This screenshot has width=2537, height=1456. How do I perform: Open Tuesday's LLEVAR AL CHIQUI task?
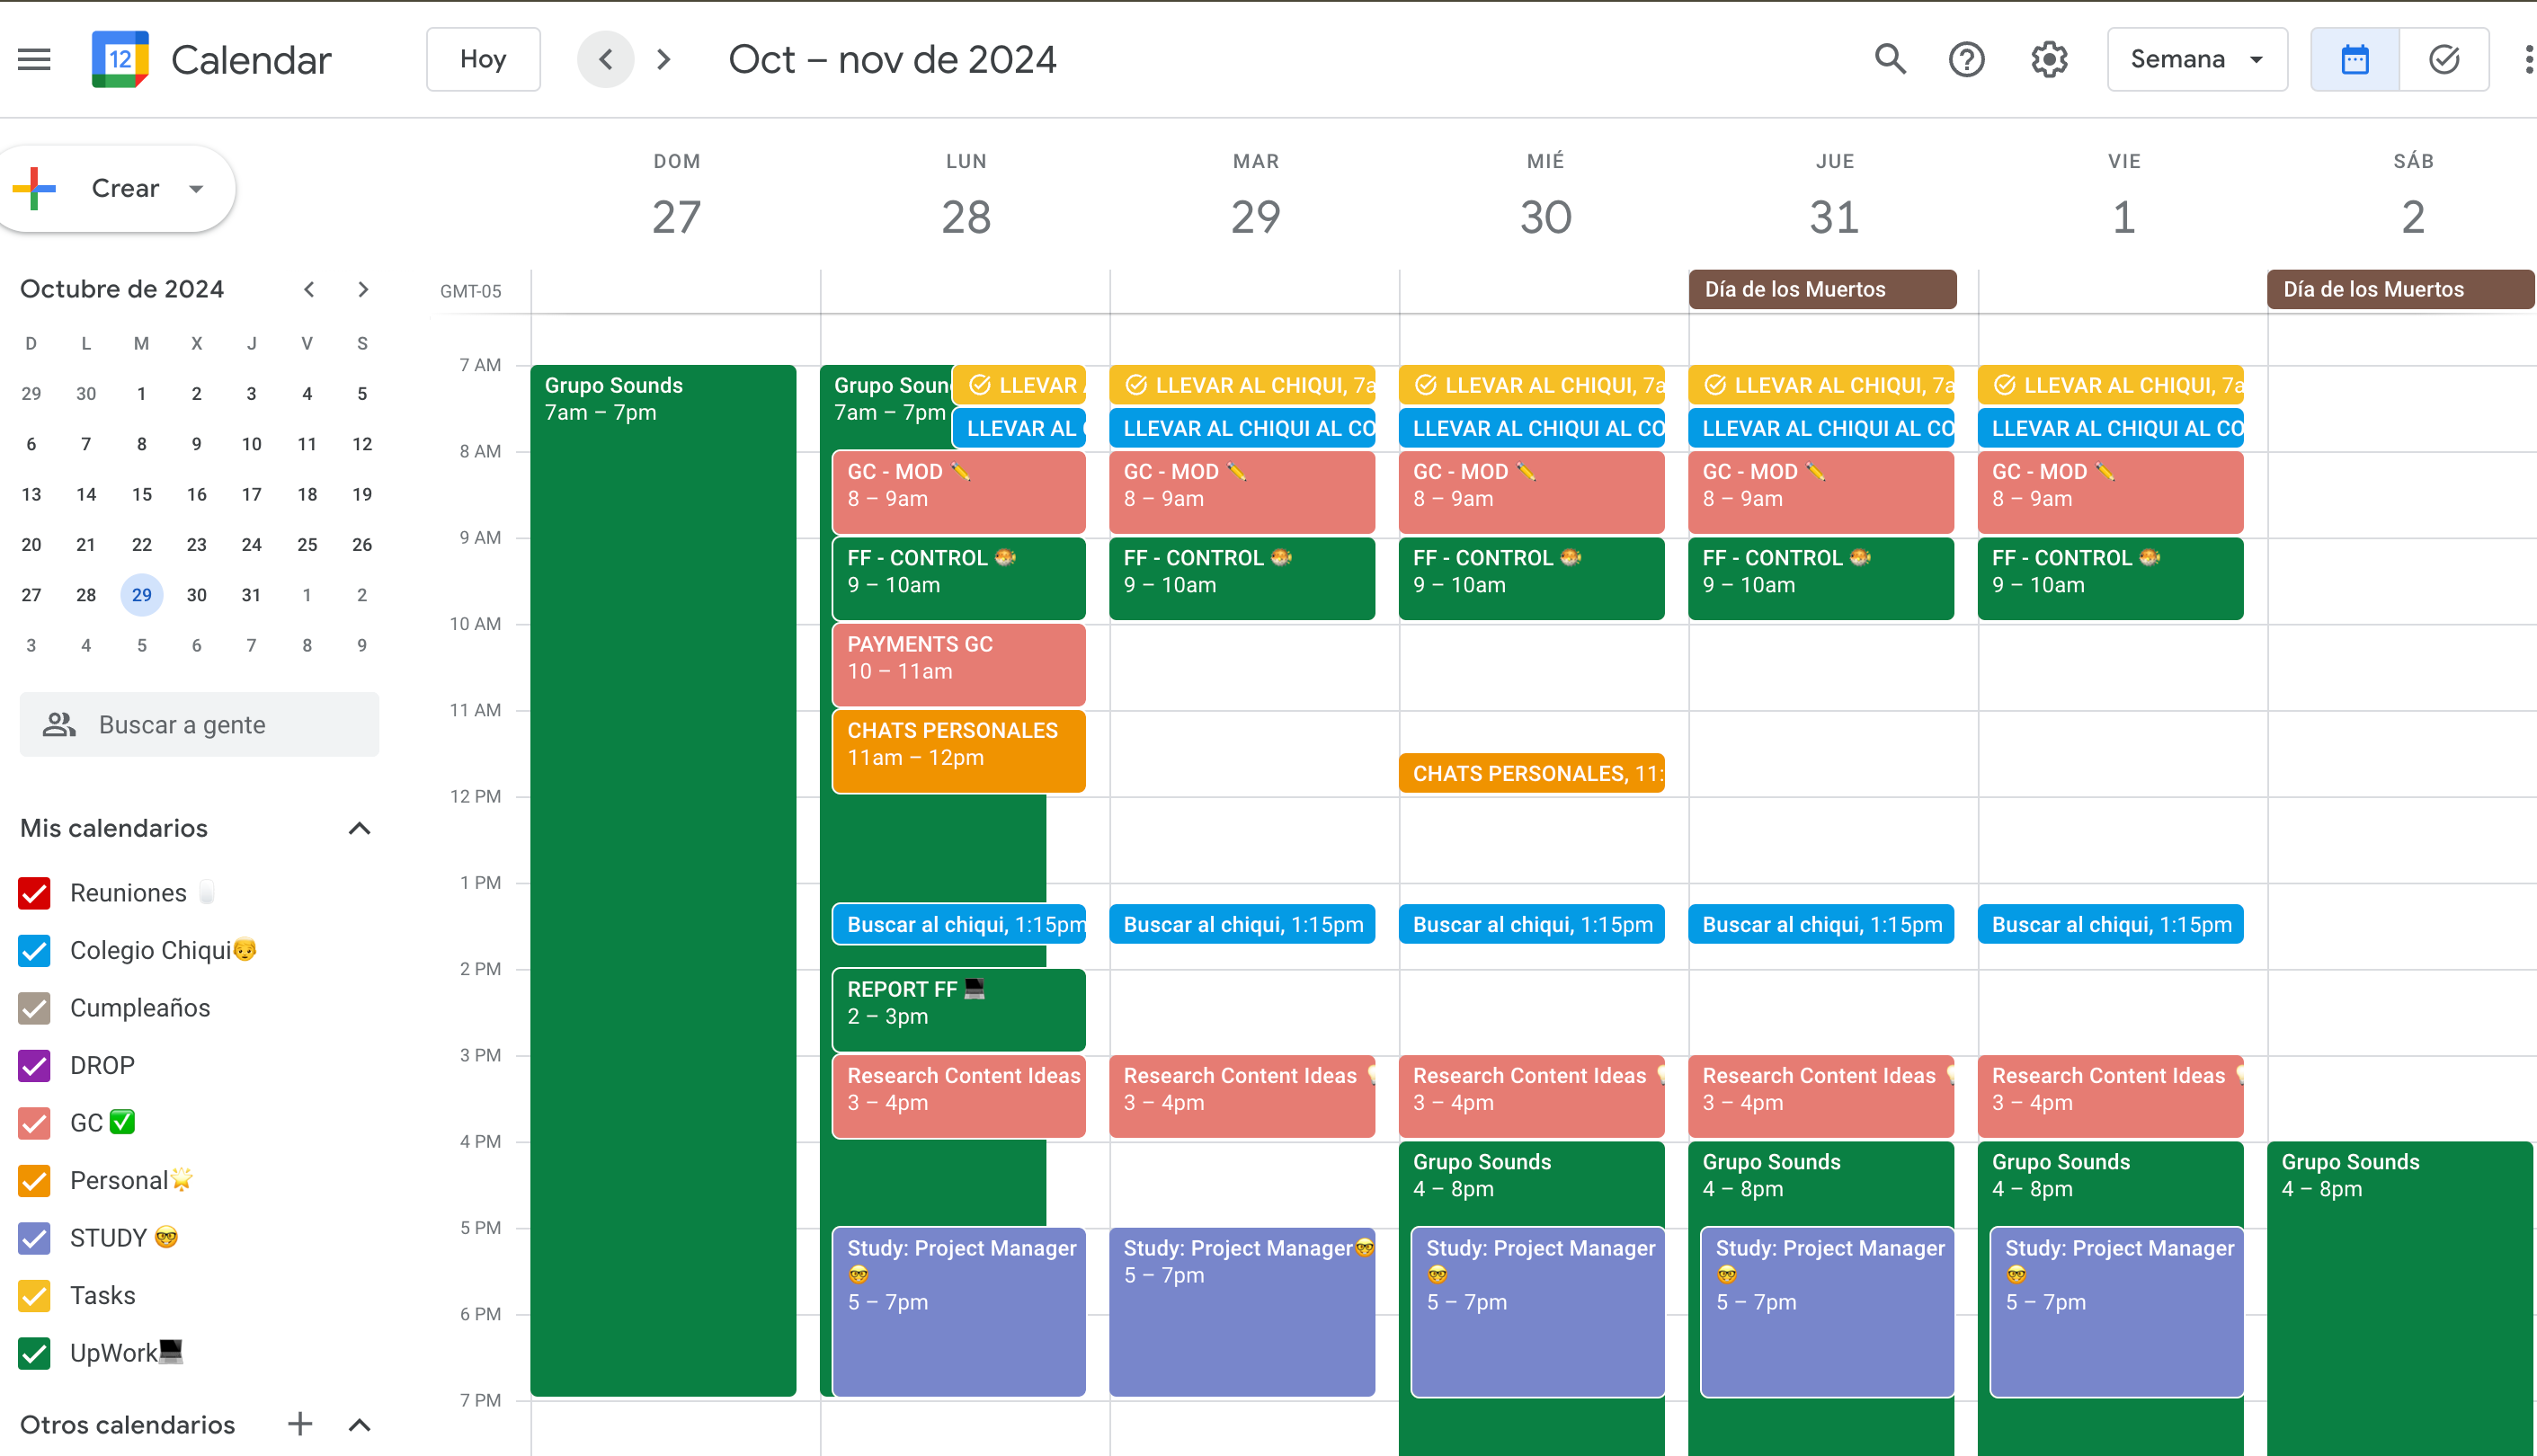(1242, 385)
